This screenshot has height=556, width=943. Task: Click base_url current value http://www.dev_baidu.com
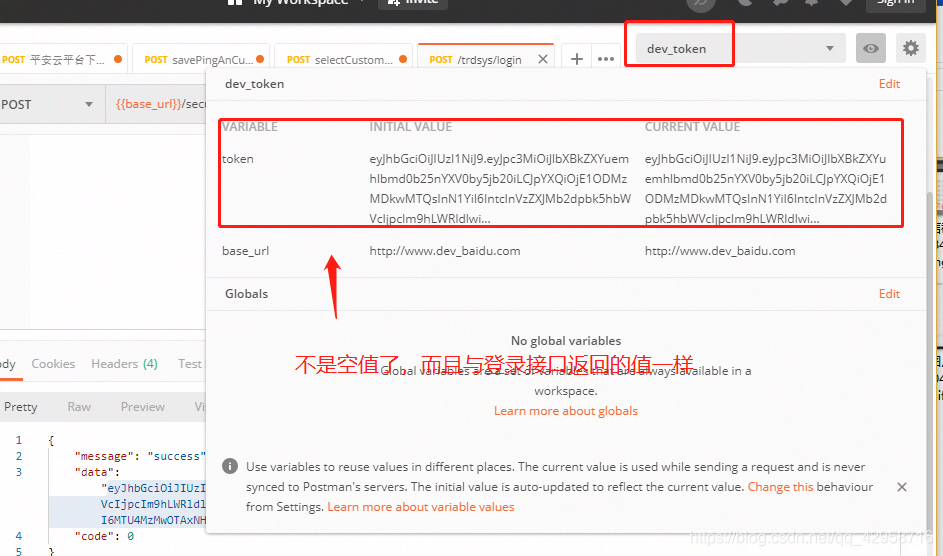pyautogui.click(x=720, y=251)
